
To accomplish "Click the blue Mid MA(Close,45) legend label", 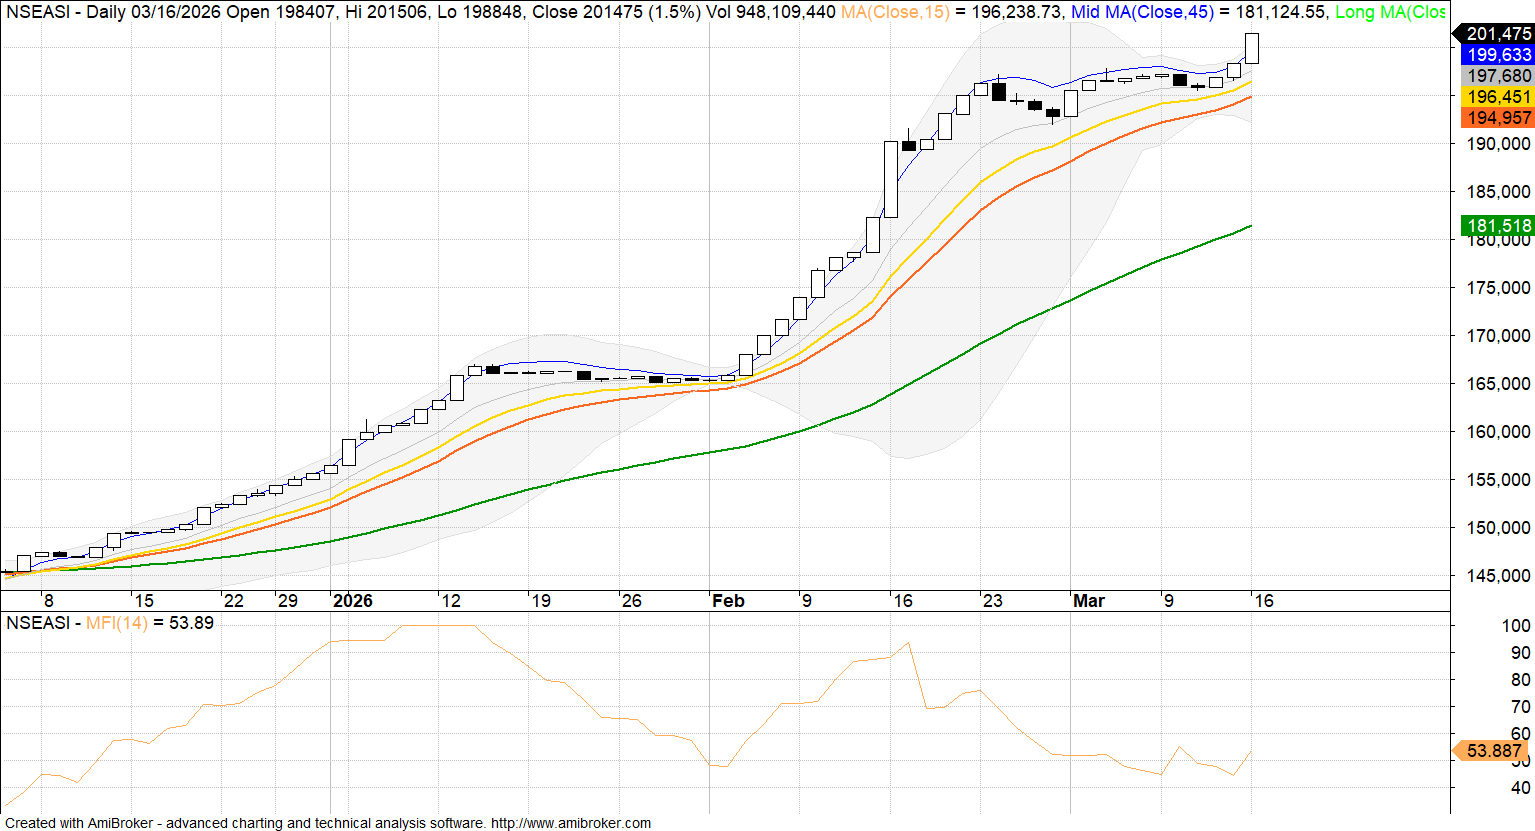I will 1142,12.
